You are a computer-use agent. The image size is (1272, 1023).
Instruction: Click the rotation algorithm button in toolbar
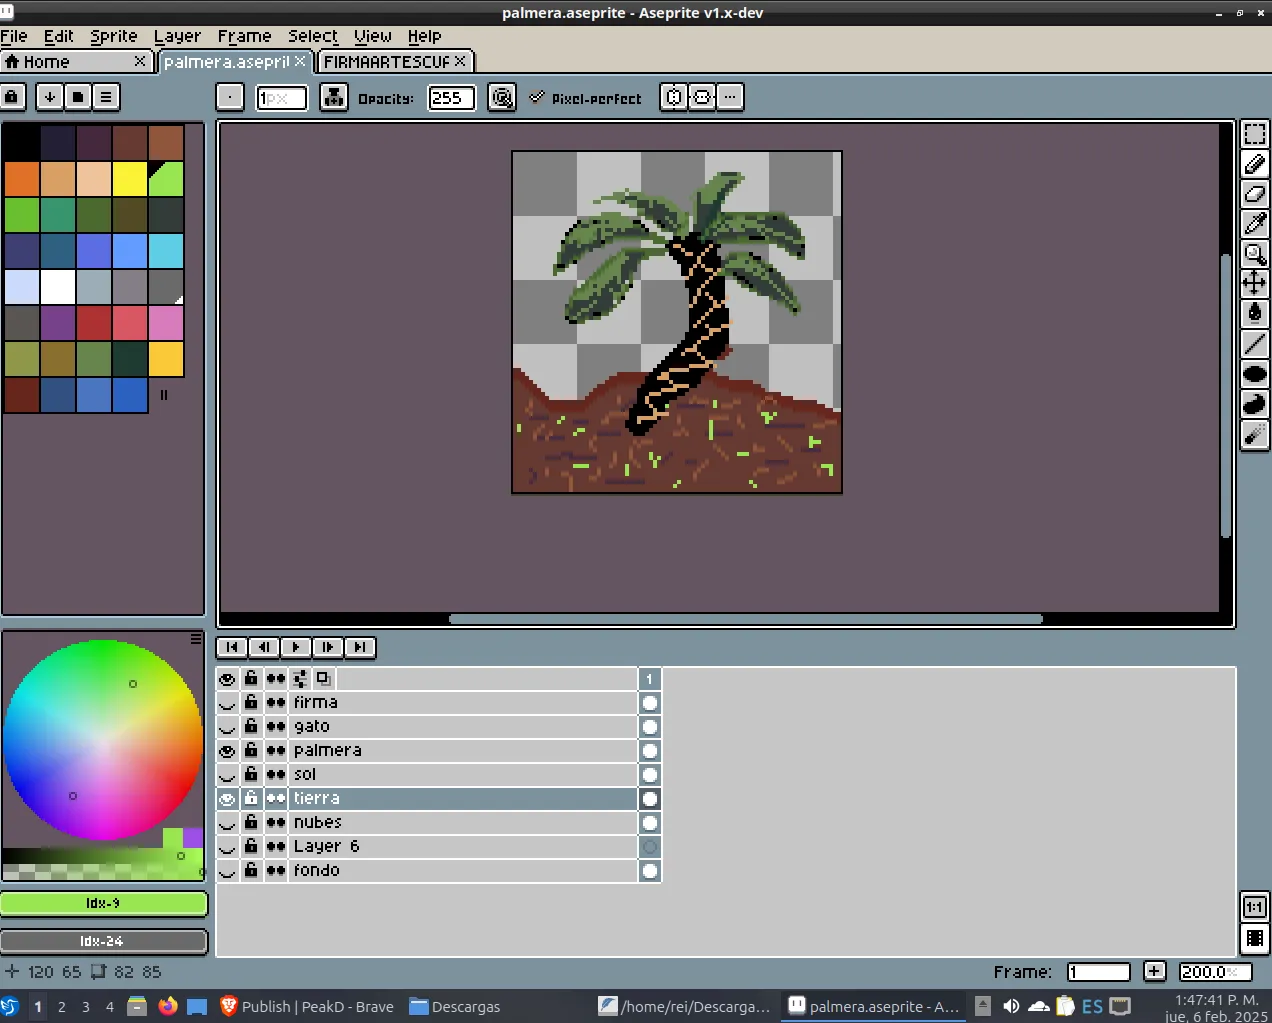702,97
